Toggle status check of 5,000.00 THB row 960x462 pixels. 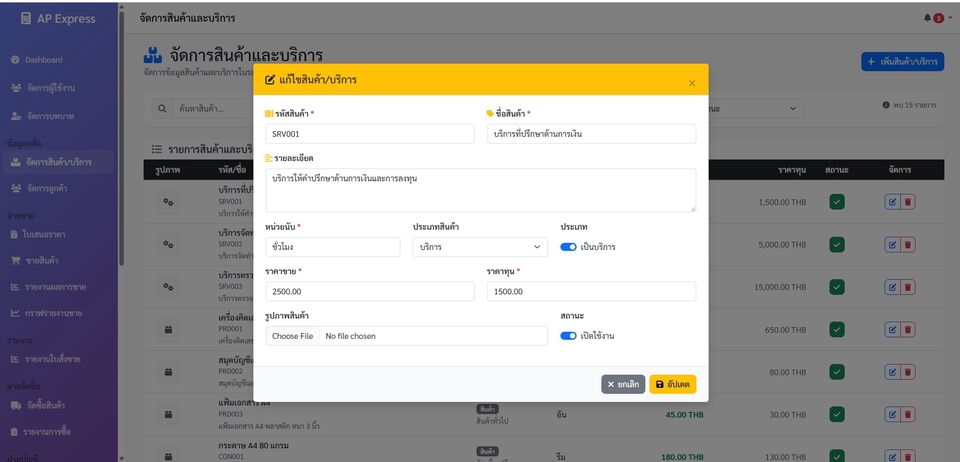tap(837, 245)
